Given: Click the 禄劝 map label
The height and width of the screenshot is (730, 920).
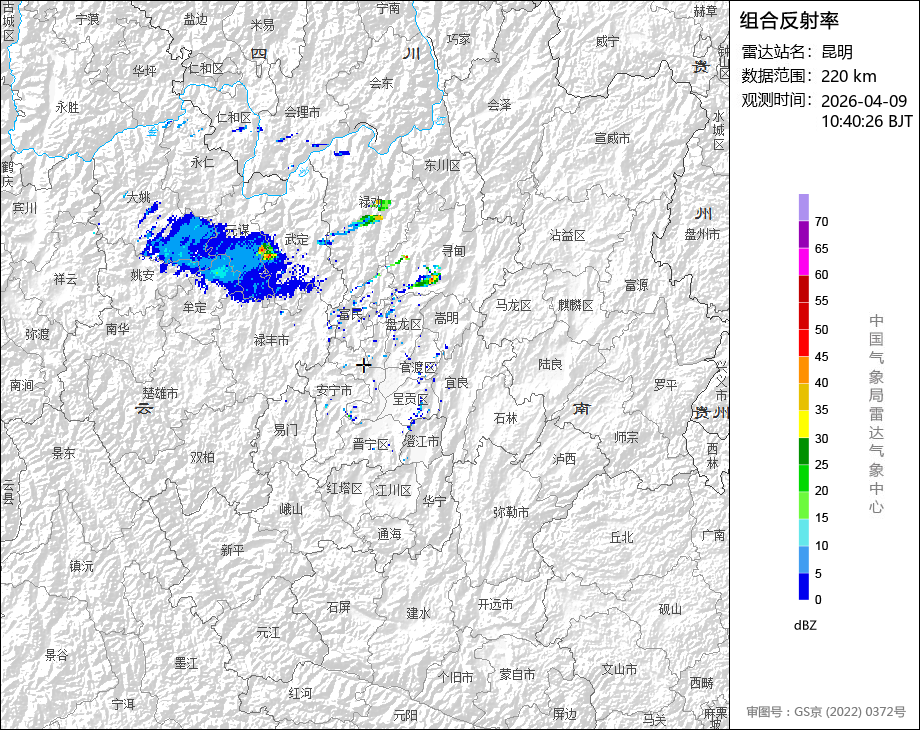Looking at the screenshot, I should [x=371, y=202].
